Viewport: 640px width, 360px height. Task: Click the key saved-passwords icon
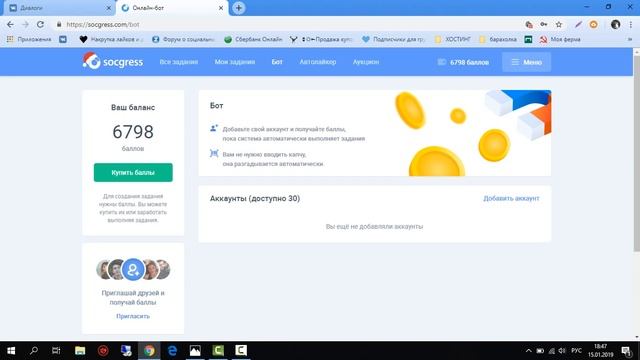(544, 24)
